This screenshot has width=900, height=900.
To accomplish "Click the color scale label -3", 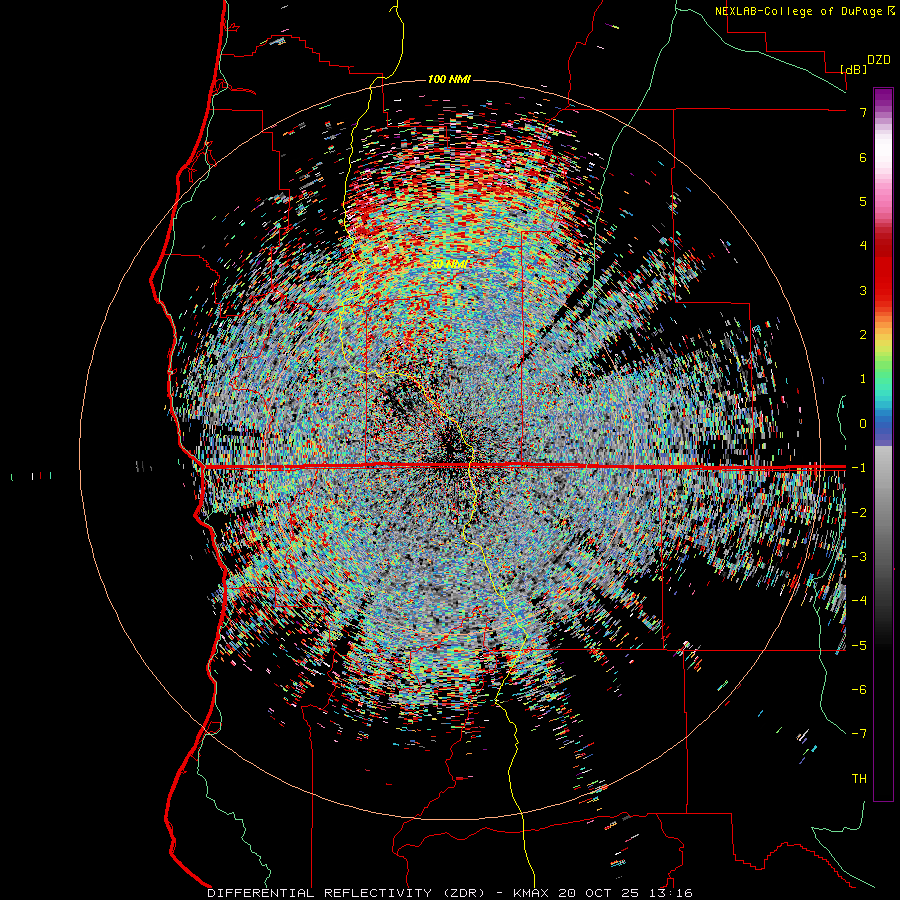I will (x=859, y=556).
